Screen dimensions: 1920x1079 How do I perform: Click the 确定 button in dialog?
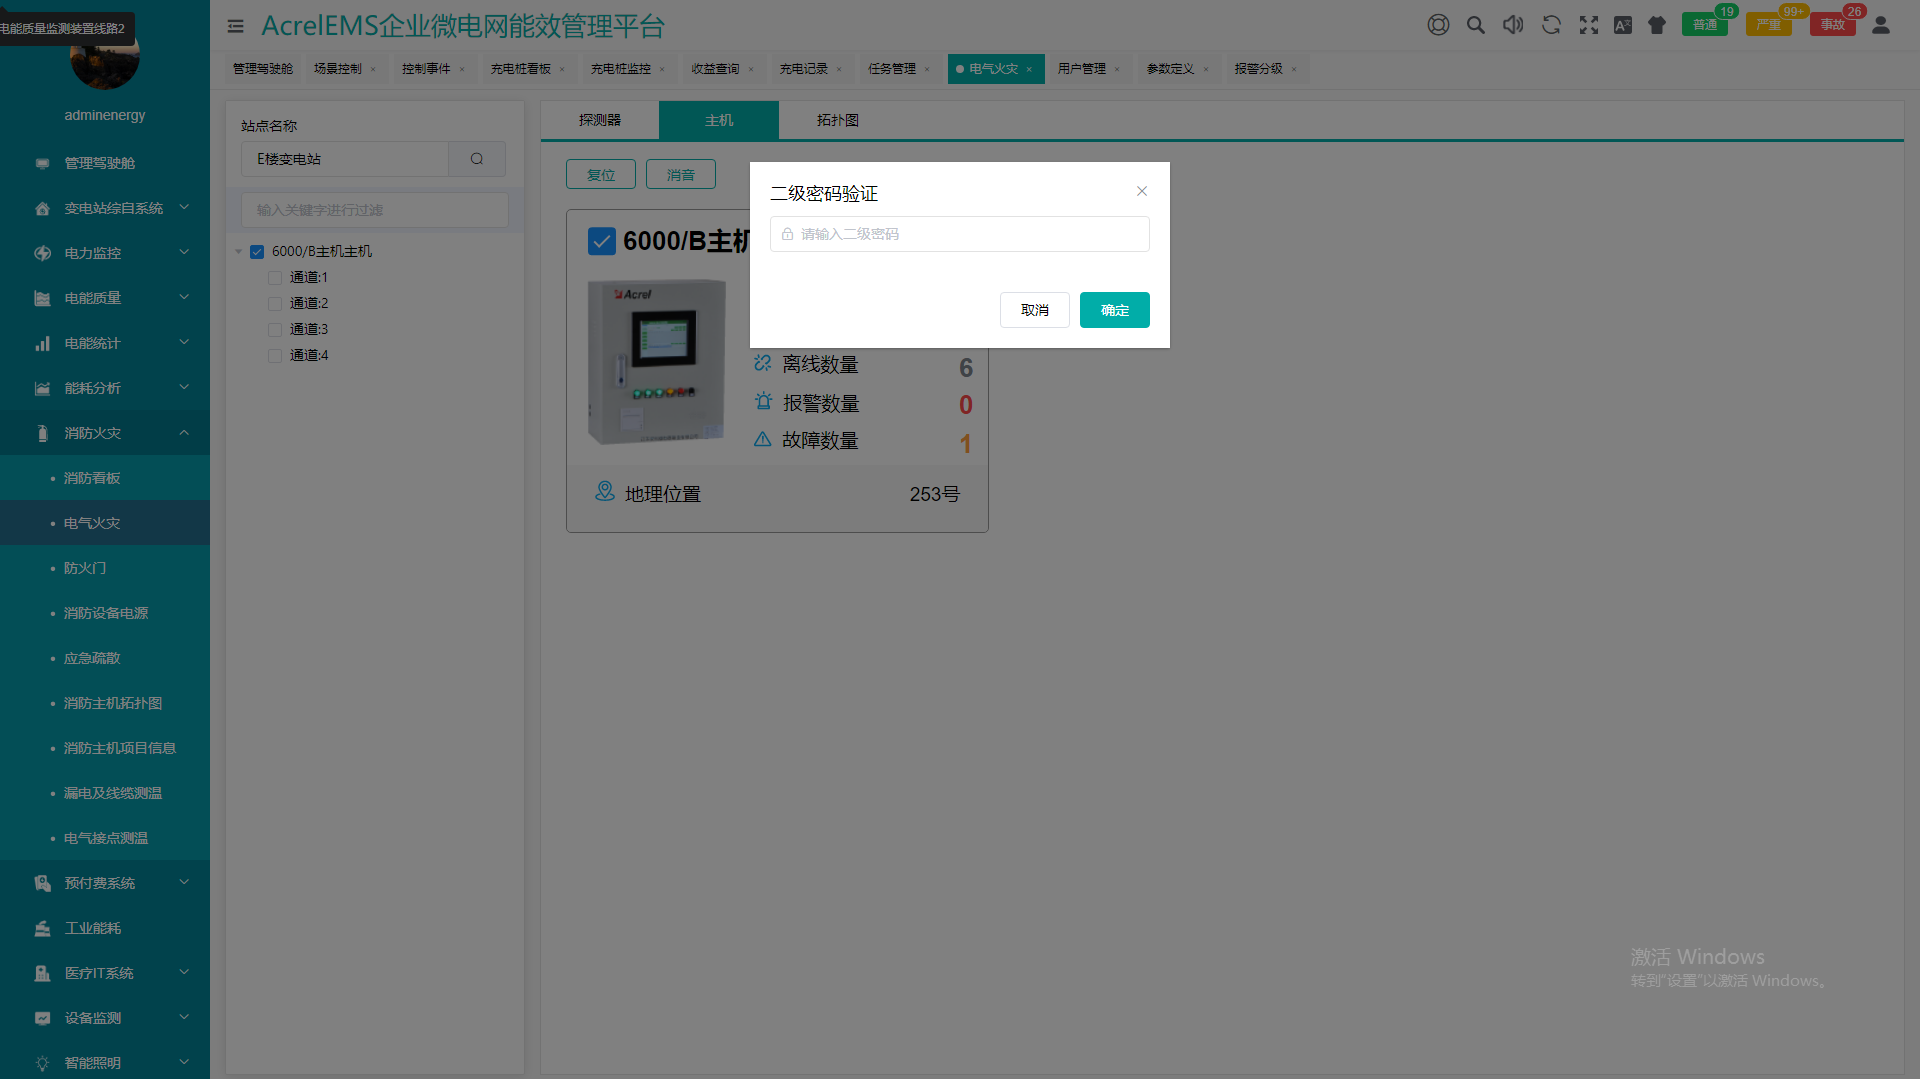1114,310
